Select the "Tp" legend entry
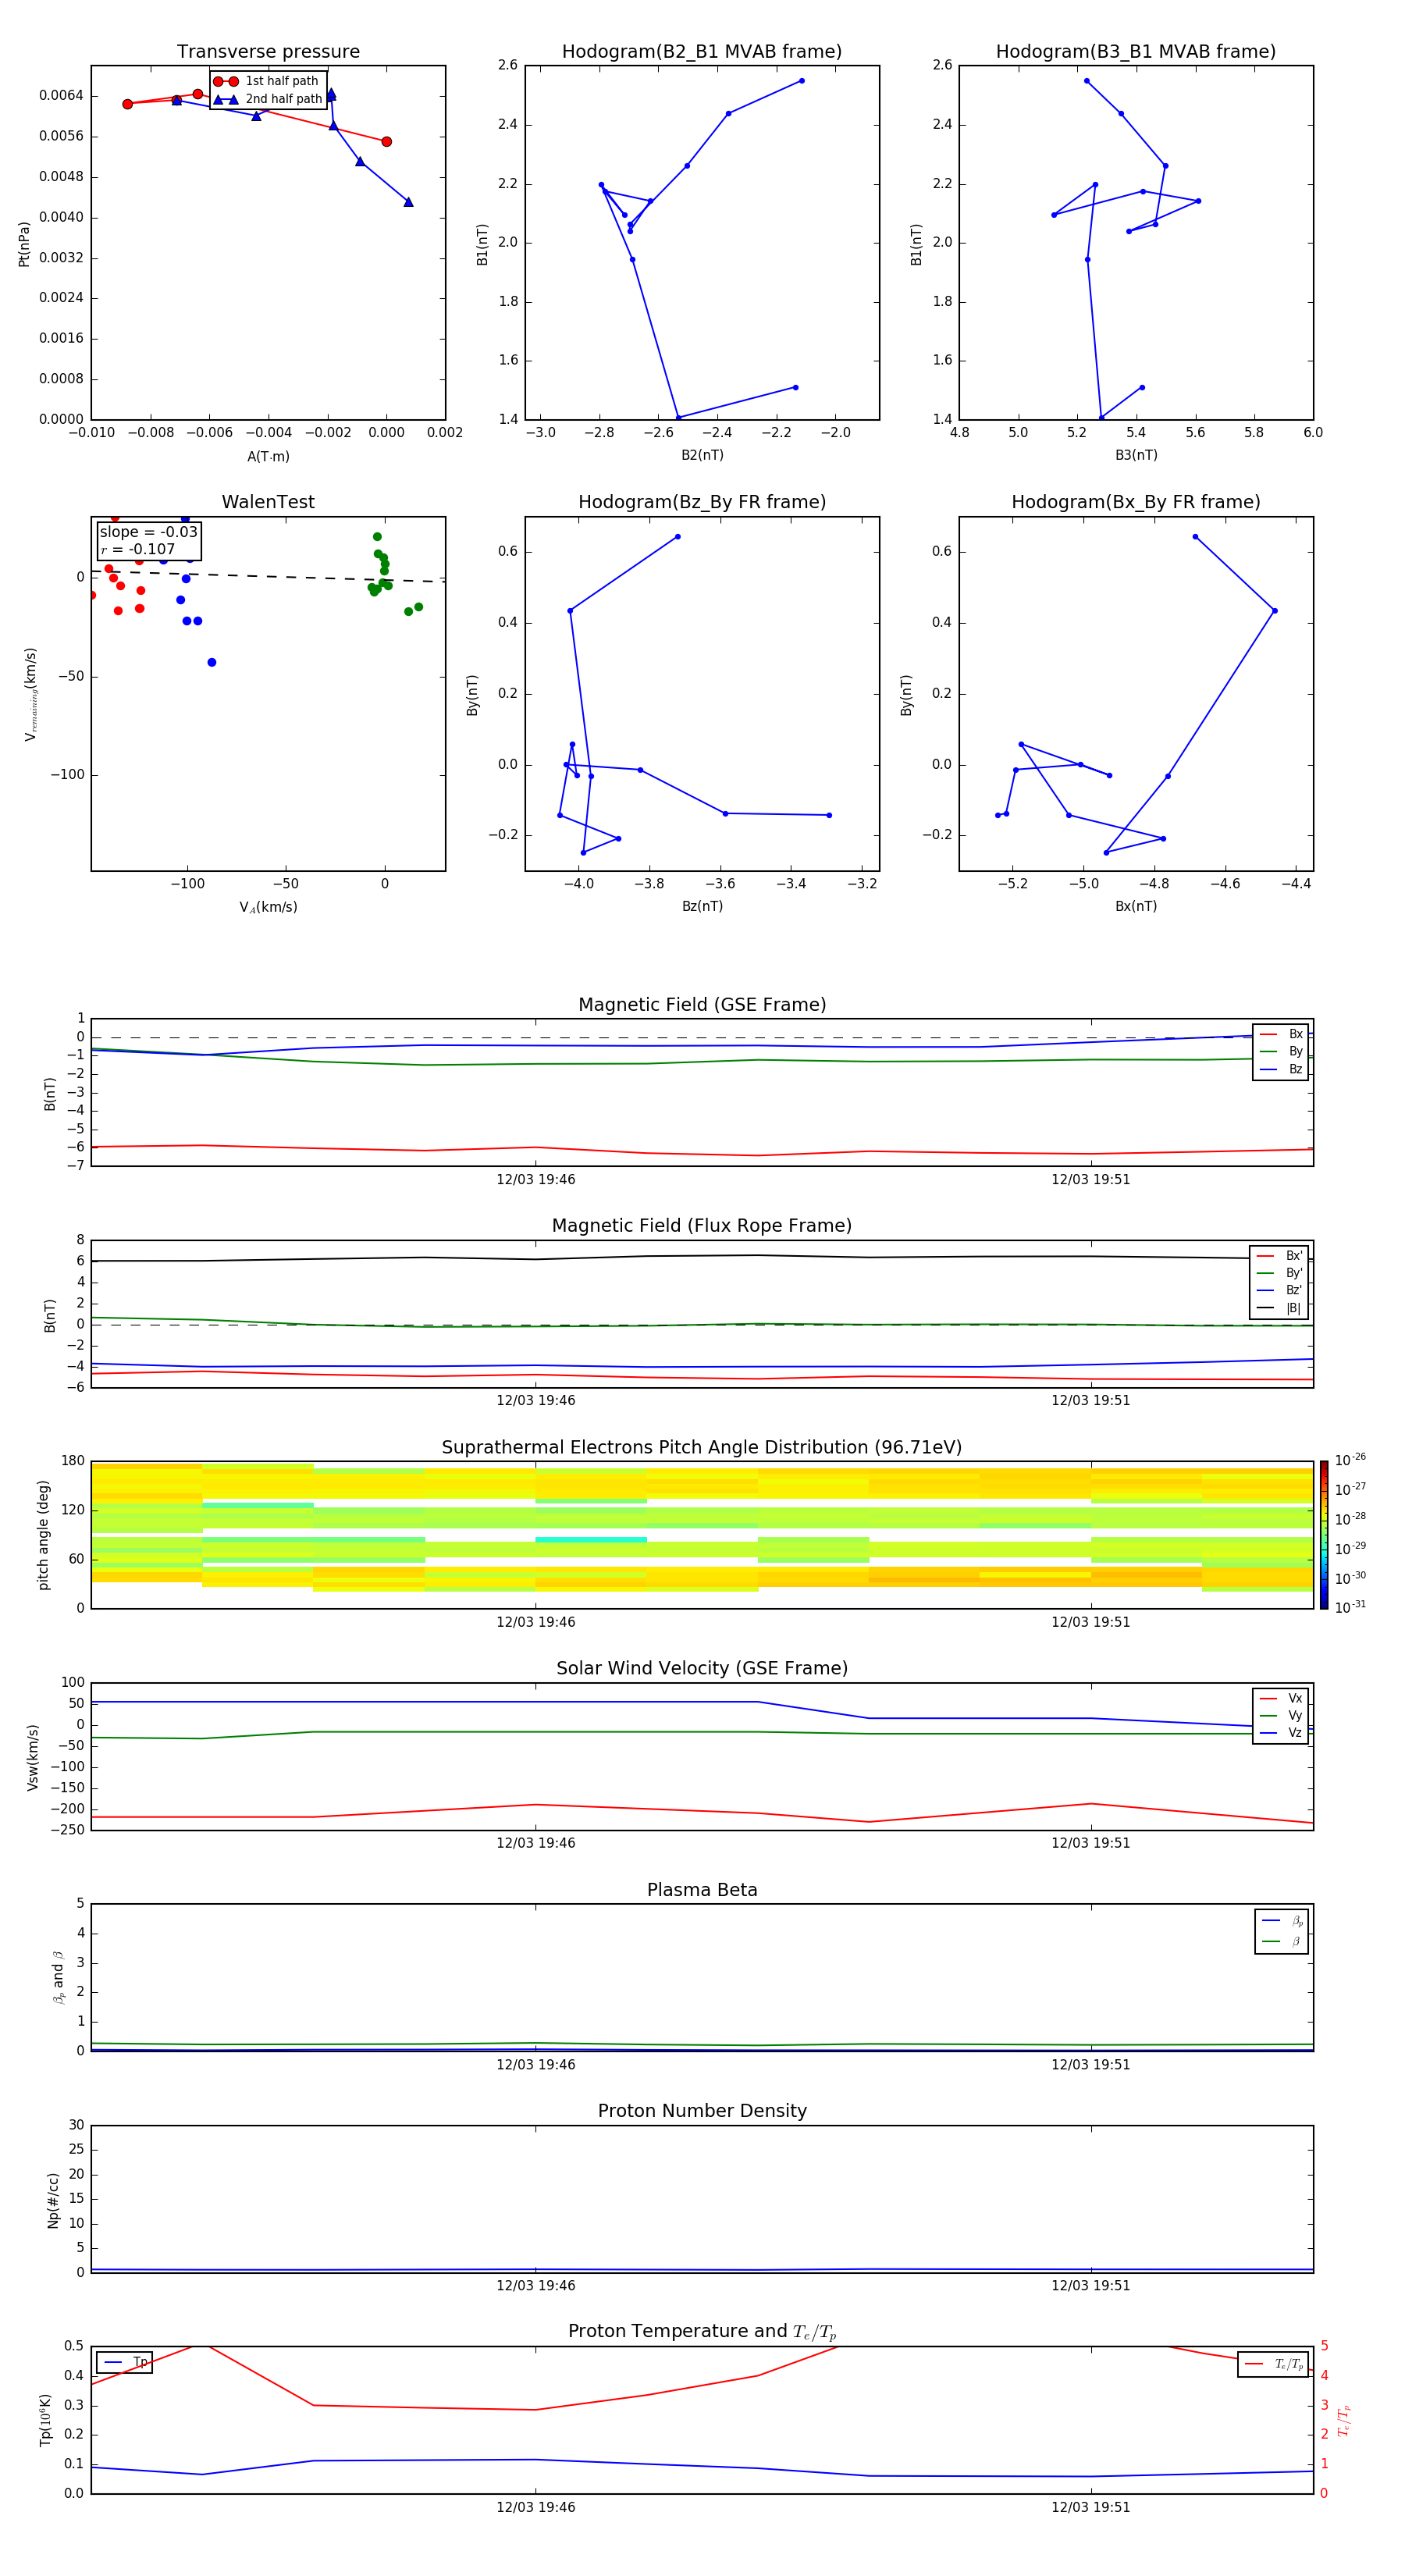The height and width of the screenshot is (2576, 1405). [124, 2363]
